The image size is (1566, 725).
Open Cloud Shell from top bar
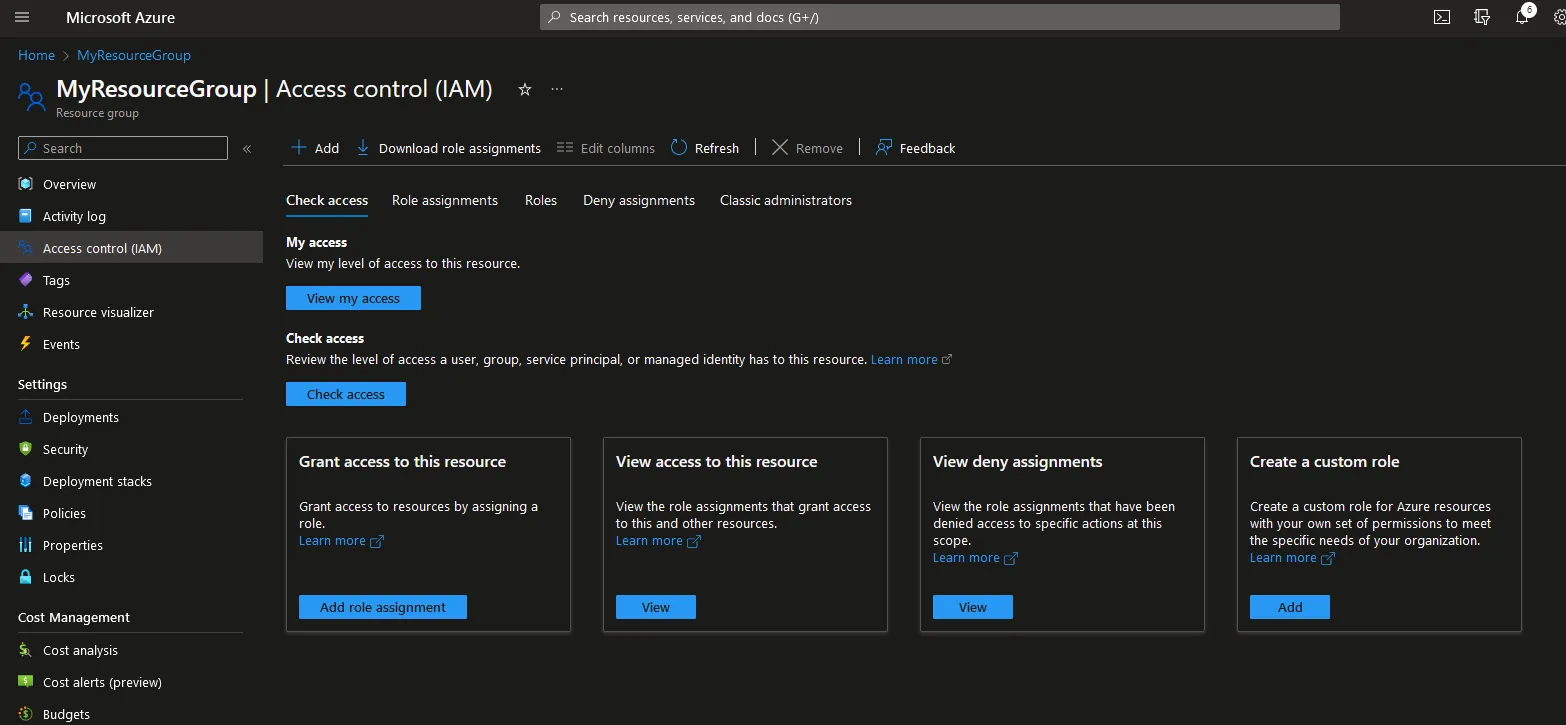click(x=1442, y=17)
